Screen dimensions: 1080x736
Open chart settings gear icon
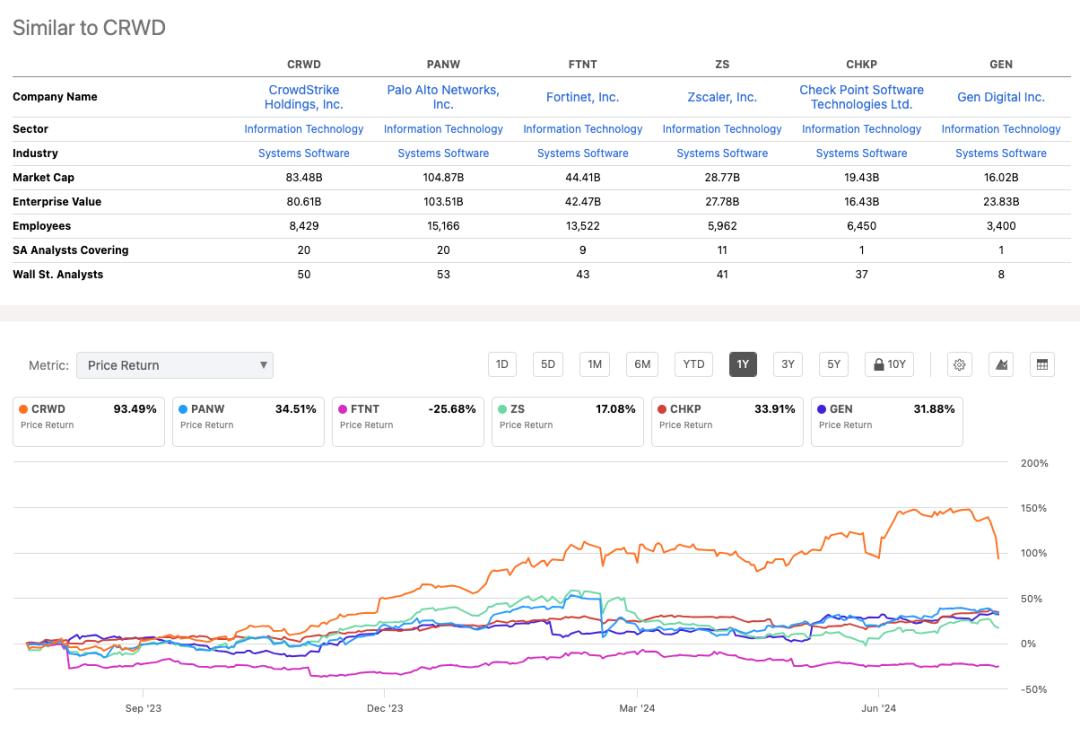(x=959, y=365)
